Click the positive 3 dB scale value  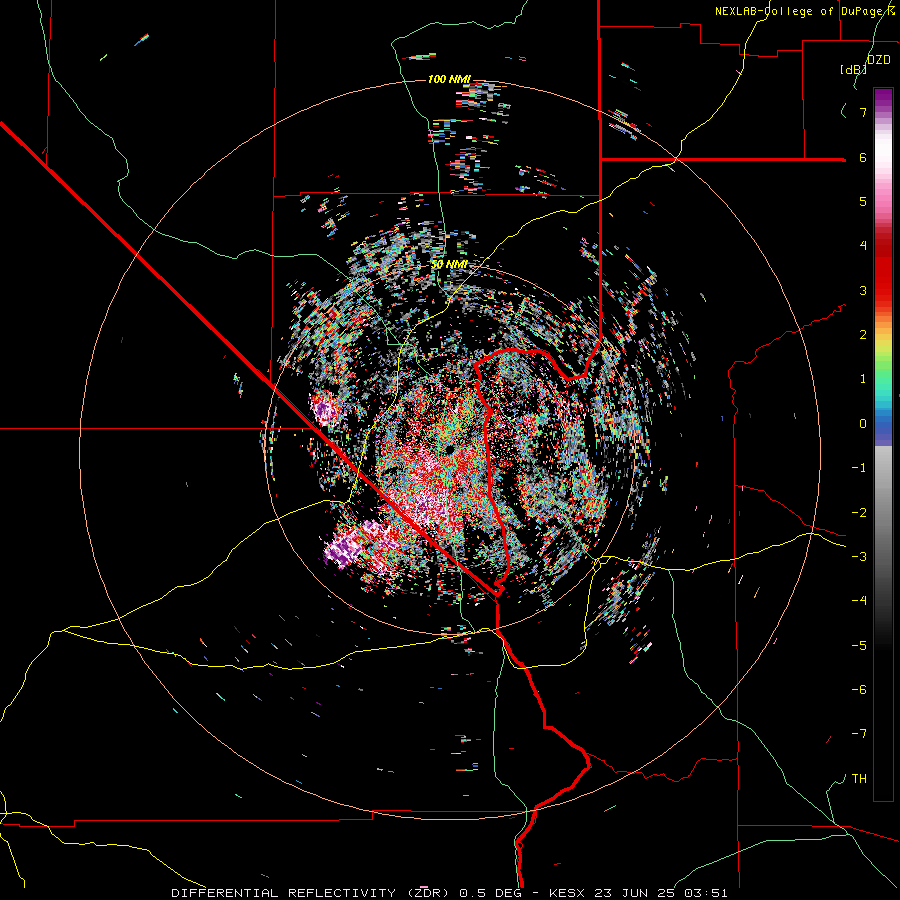(863, 290)
